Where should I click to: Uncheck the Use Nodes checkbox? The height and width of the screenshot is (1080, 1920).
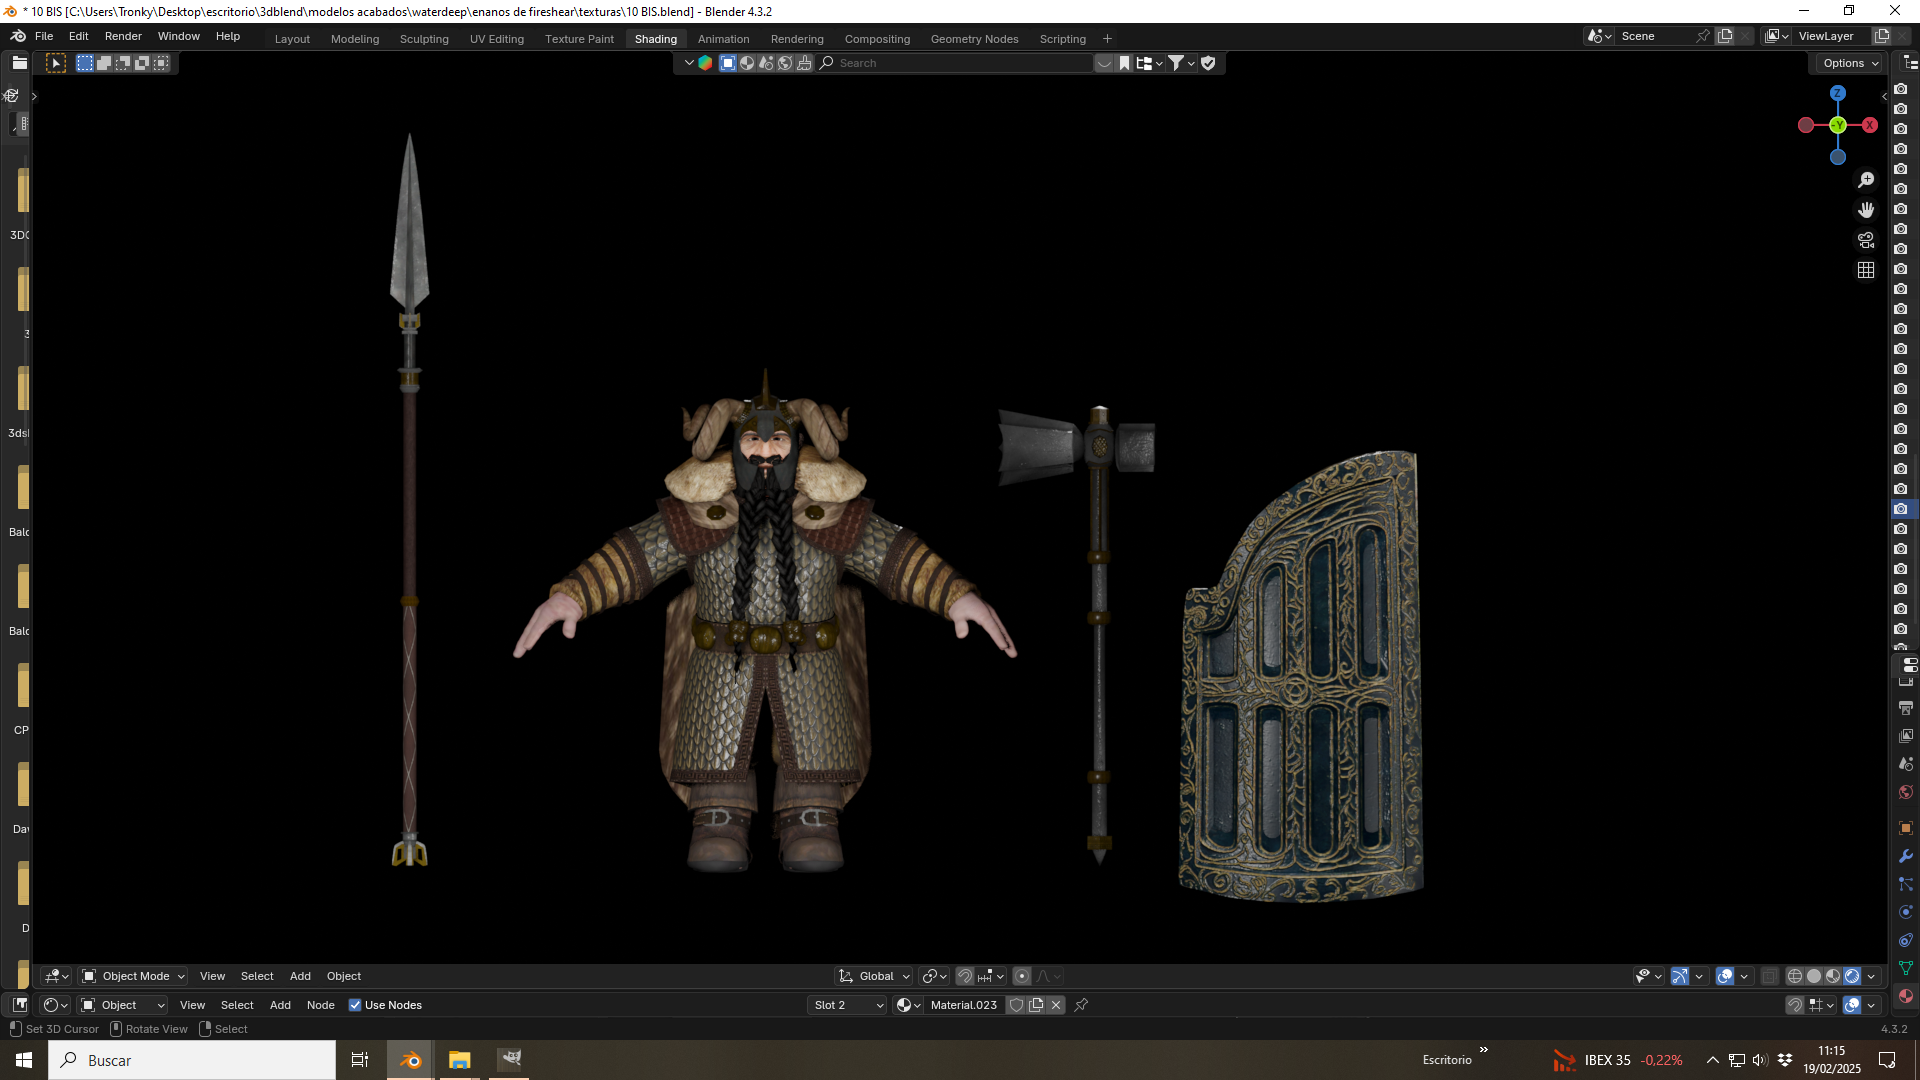coord(355,1005)
